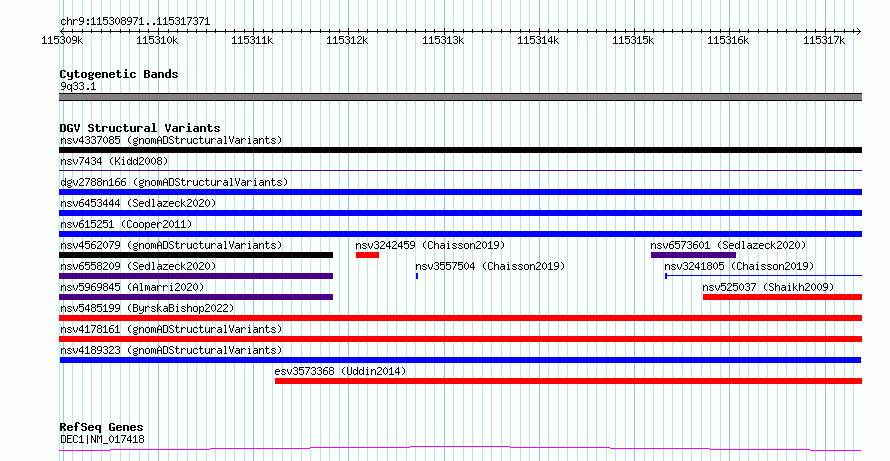Open the nsv6573601 (Sedlazeck2020) label
Viewport: 890px width, 461px height.
(x=728, y=245)
